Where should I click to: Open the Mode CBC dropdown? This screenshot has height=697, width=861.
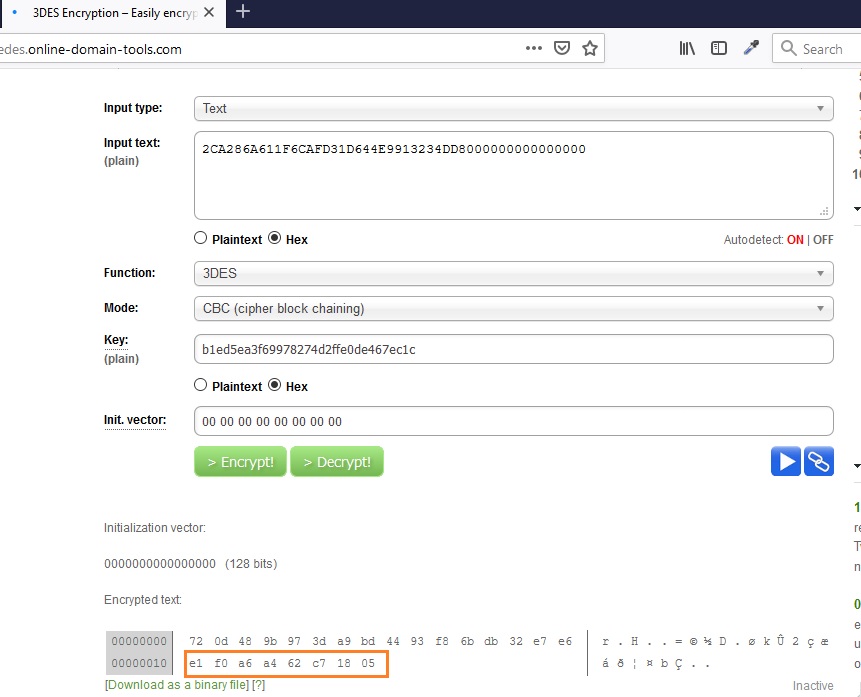coord(513,309)
